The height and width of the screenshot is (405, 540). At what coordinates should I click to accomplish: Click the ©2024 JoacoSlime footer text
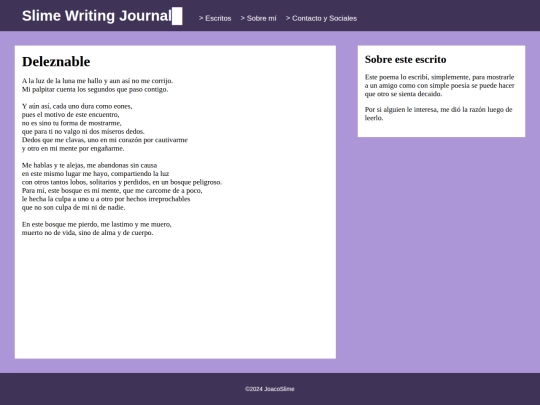tap(270, 389)
